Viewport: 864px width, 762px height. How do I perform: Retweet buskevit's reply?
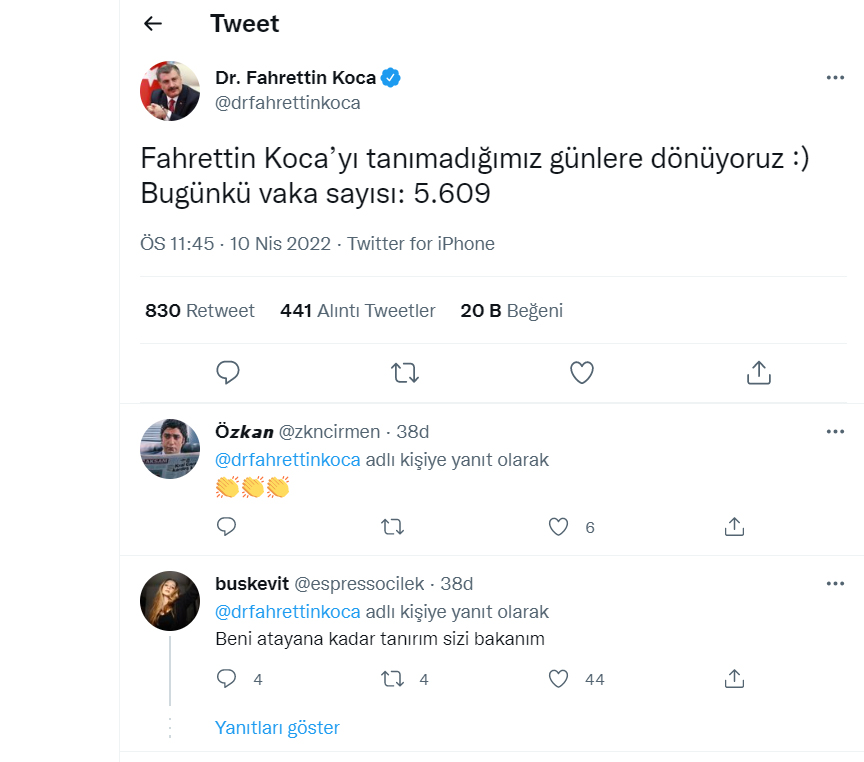click(x=393, y=679)
